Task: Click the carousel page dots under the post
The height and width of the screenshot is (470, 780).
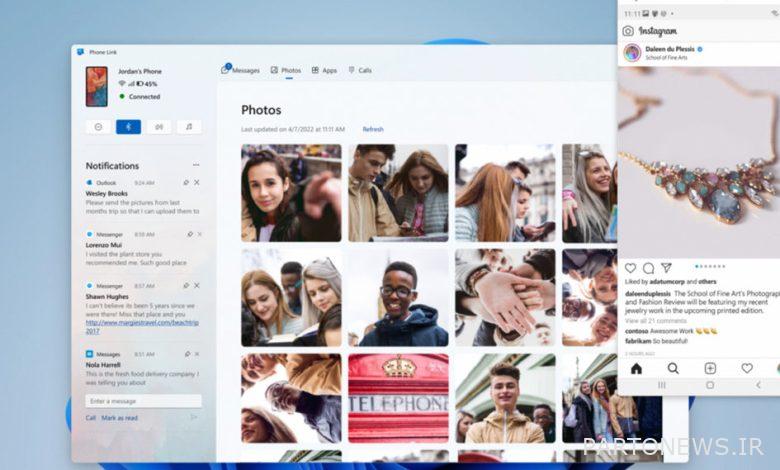Action: (x=710, y=266)
